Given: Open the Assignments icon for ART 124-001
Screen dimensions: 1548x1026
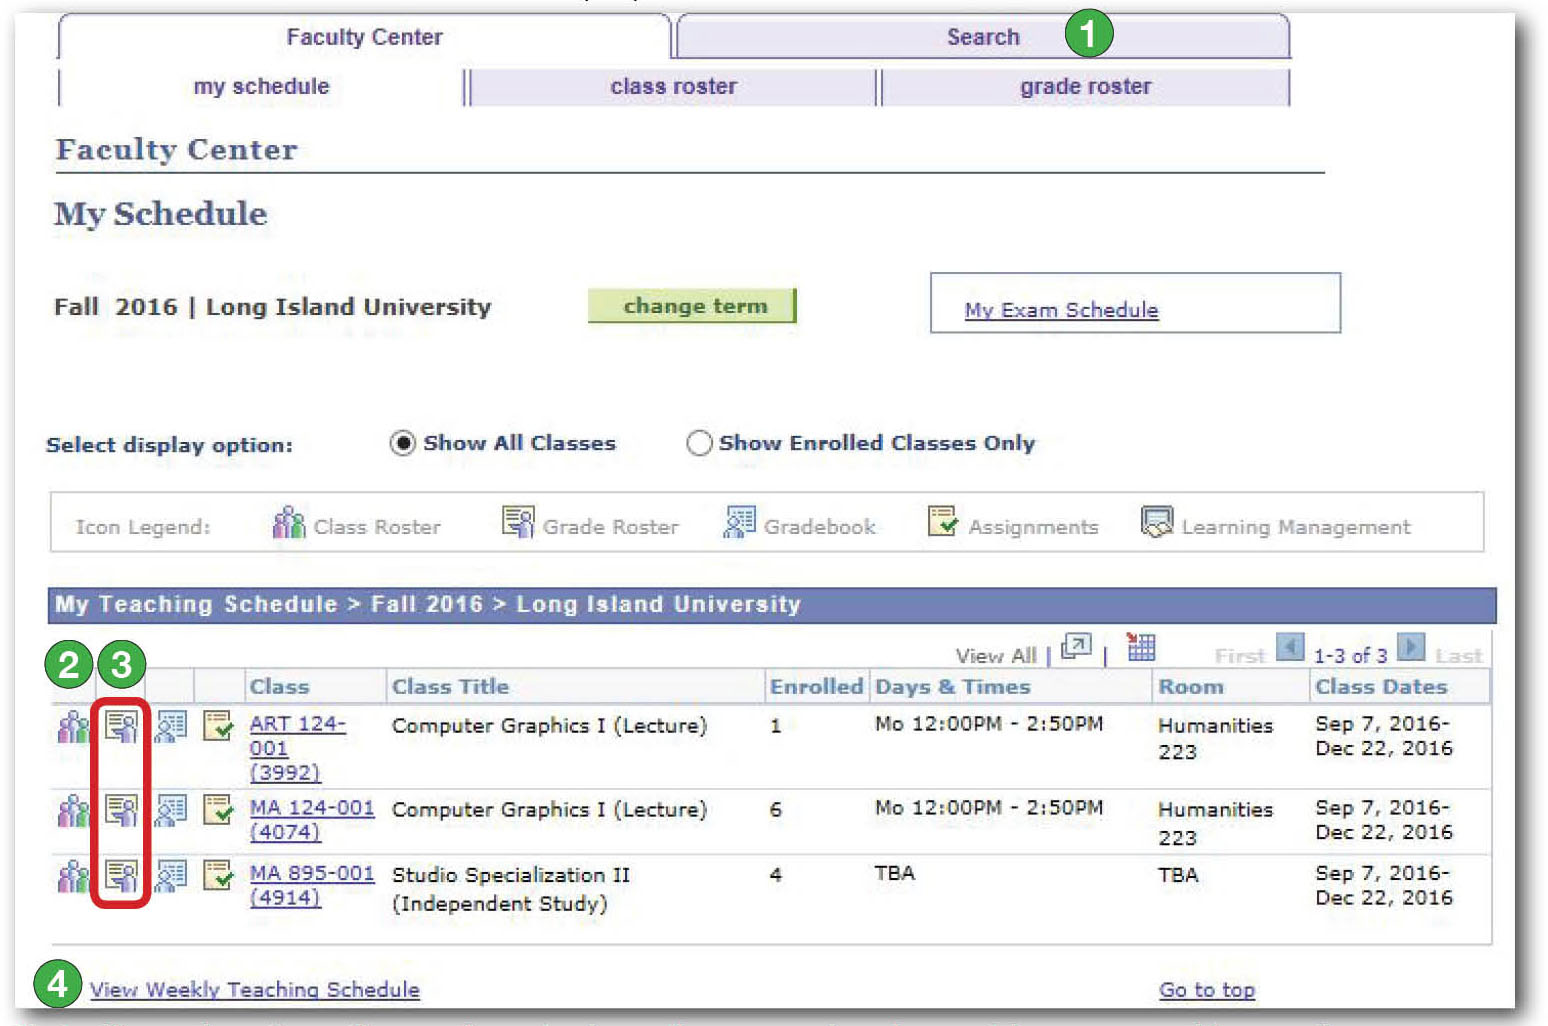Looking at the screenshot, I should (217, 726).
